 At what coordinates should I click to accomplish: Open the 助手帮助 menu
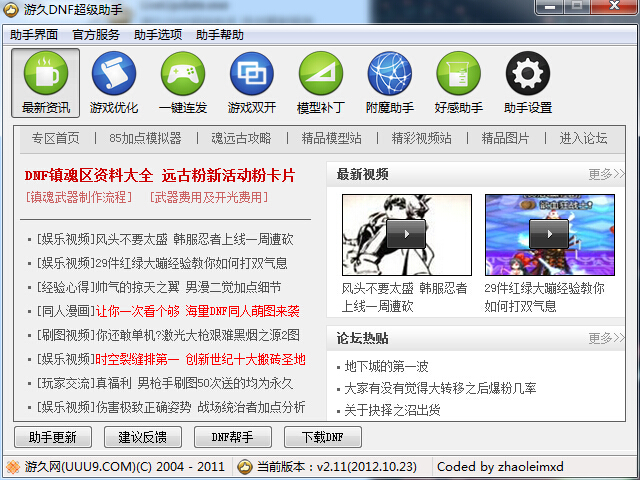[x=220, y=35]
